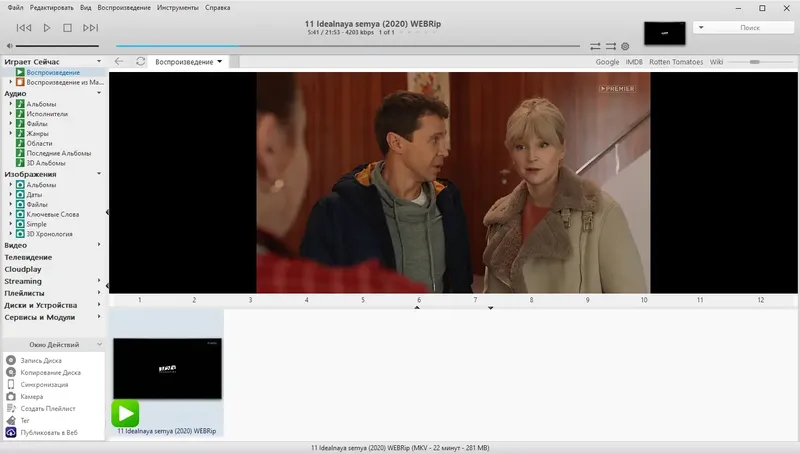The image size is (800, 454).
Task: Open the IMDB lookup link
Action: [x=634, y=62]
